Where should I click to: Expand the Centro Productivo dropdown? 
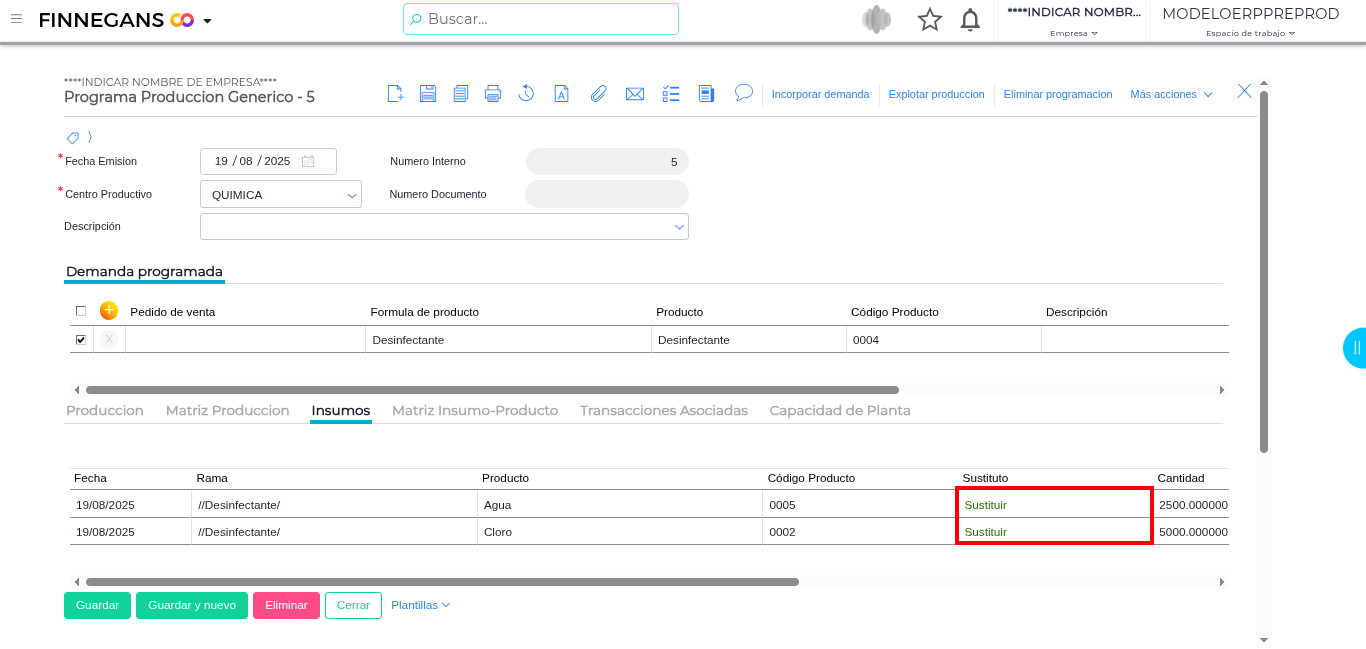pyautogui.click(x=352, y=195)
